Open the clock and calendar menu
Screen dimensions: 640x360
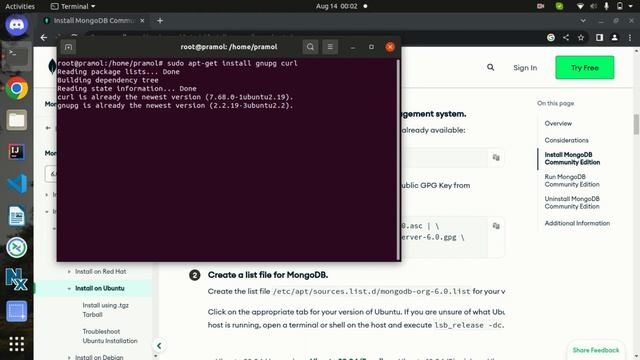point(337,6)
